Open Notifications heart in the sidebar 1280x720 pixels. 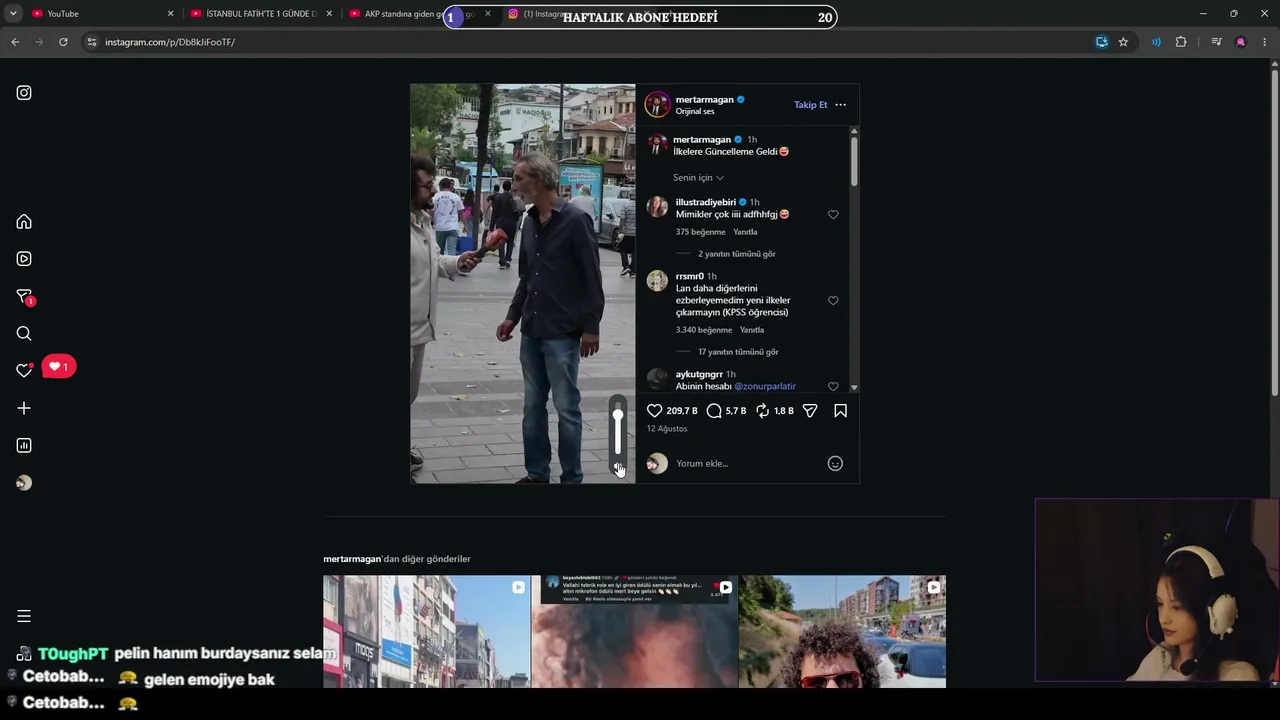pos(24,370)
